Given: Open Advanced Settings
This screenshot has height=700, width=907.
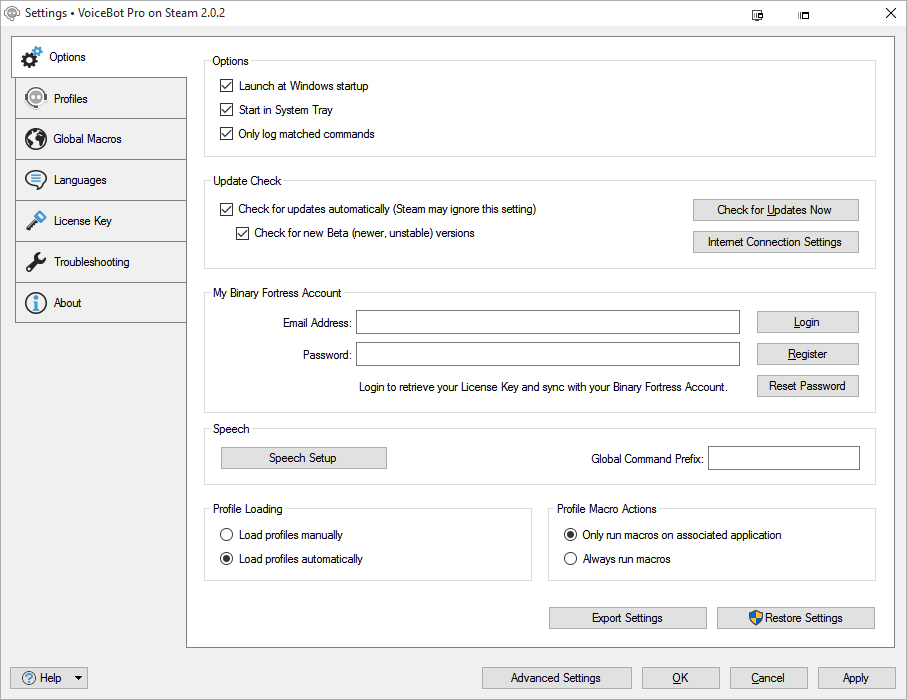Looking at the screenshot, I should point(556,678).
